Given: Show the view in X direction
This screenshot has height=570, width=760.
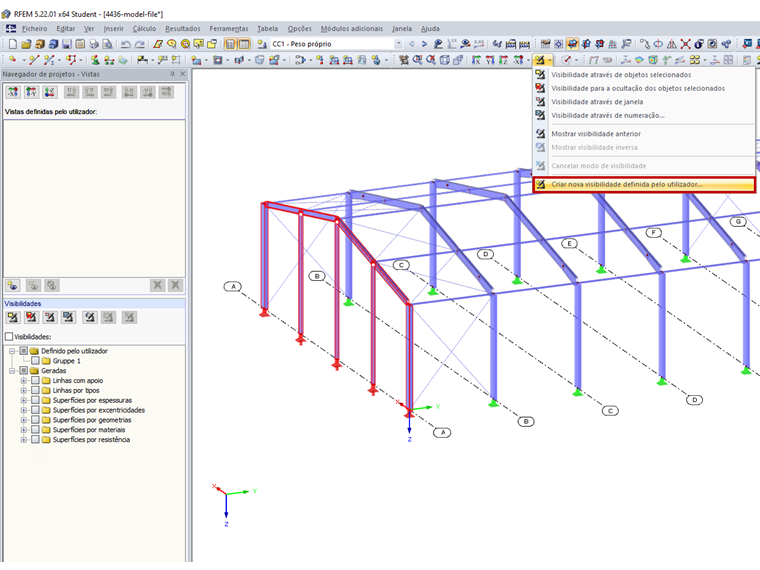Looking at the screenshot, I should (476, 60).
